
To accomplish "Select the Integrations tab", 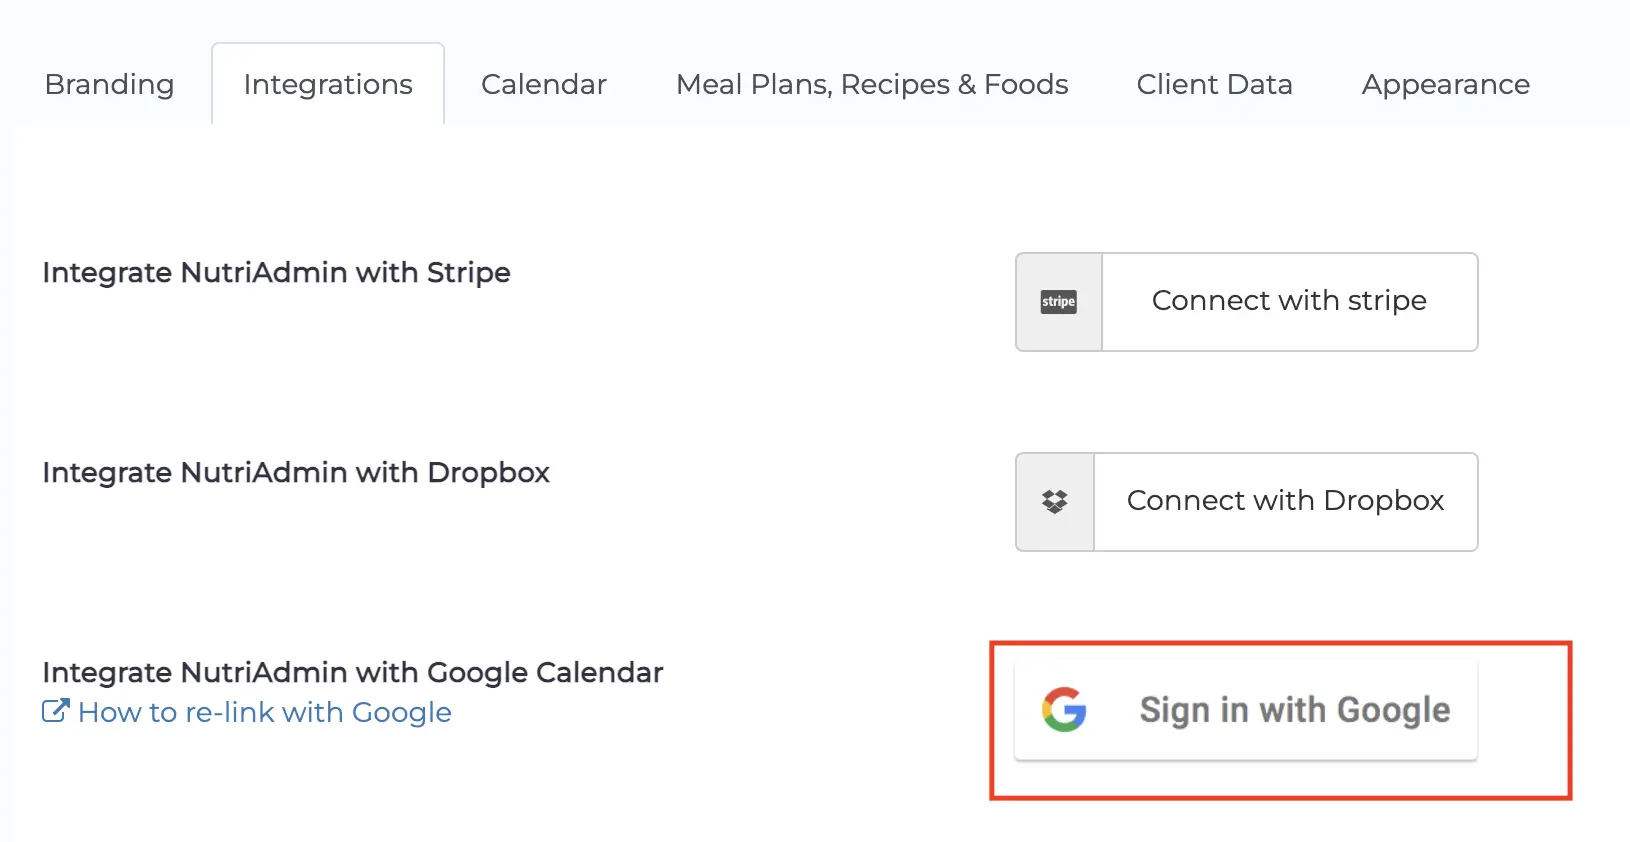I will coord(327,84).
